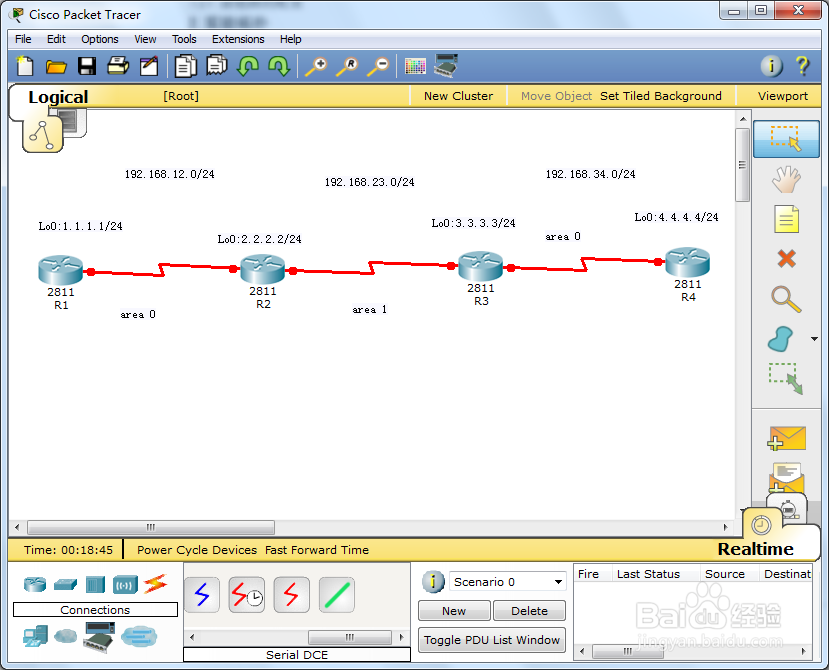
Task: Open the Options menu
Action: pos(99,39)
